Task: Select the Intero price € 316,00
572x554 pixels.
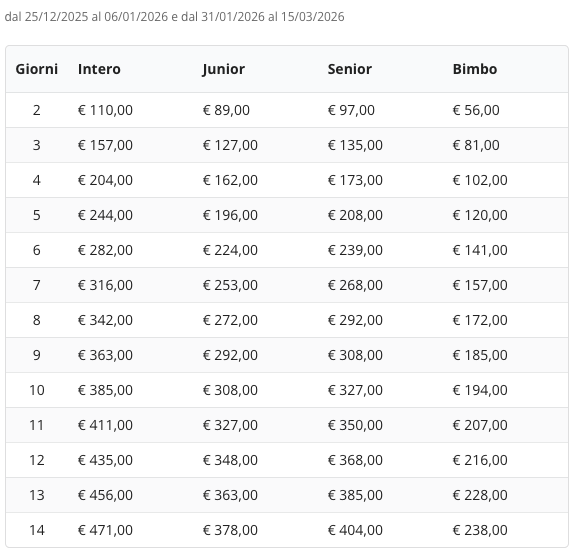Action: click(105, 285)
